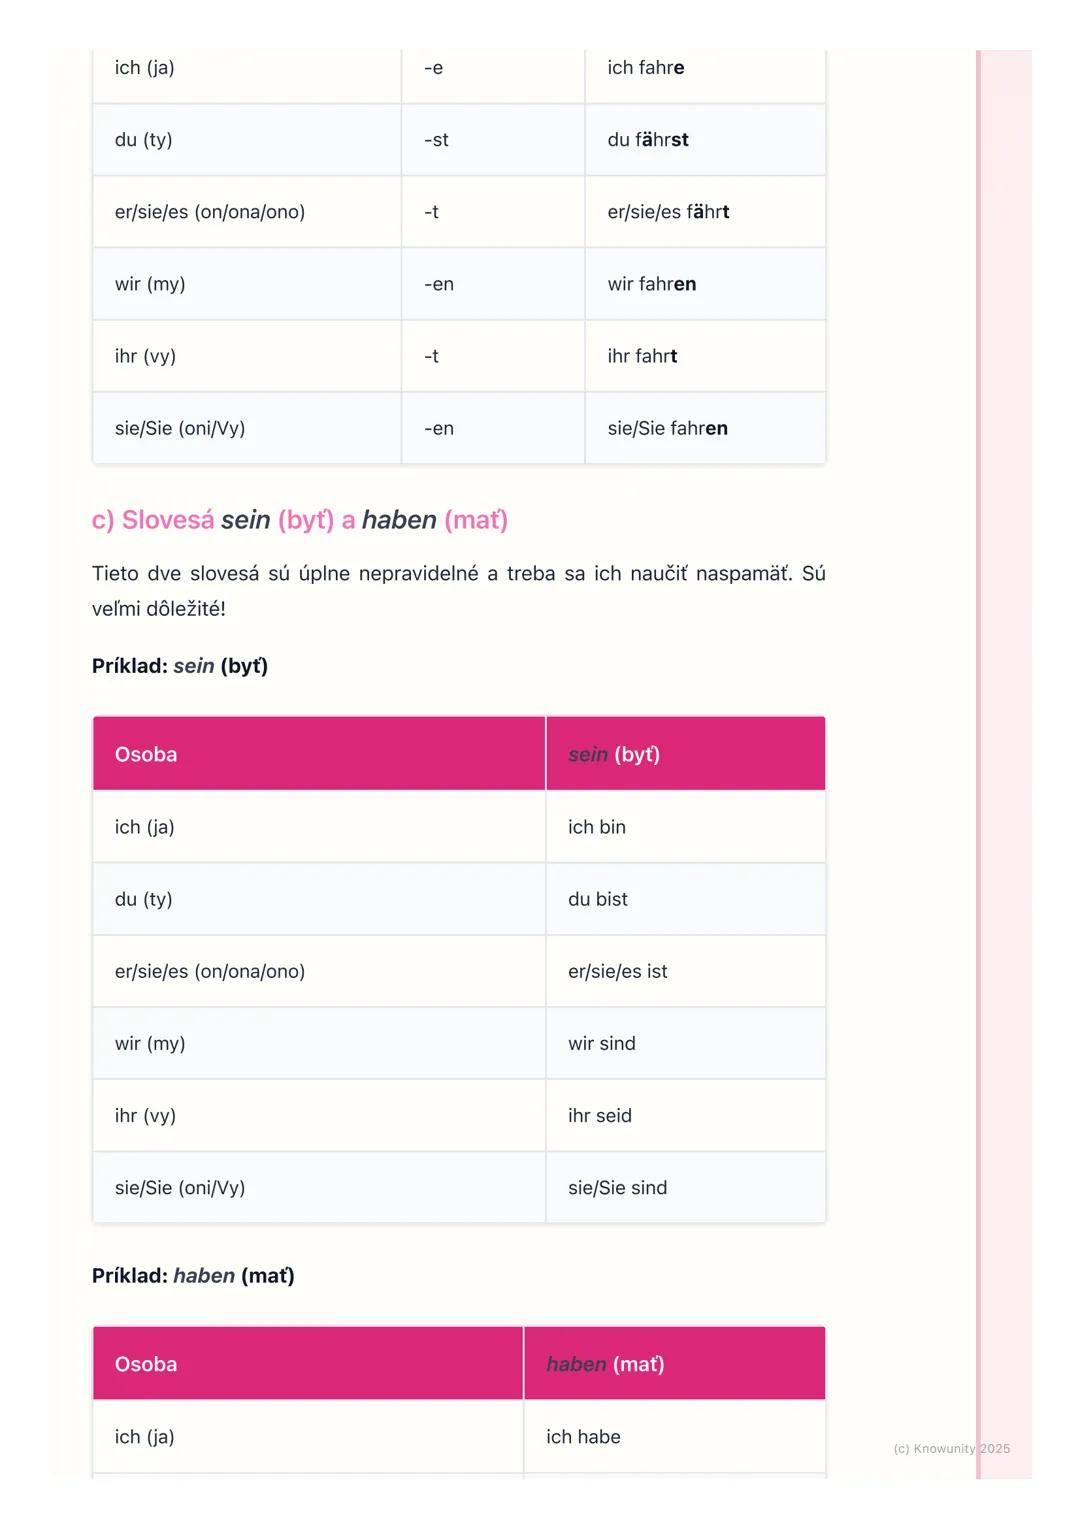Image resolution: width=1080 pixels, height=1528 pixels.
Task: Click the paragraph starting with "Tieto dve slovesá"
Action: tap(458, 591)
